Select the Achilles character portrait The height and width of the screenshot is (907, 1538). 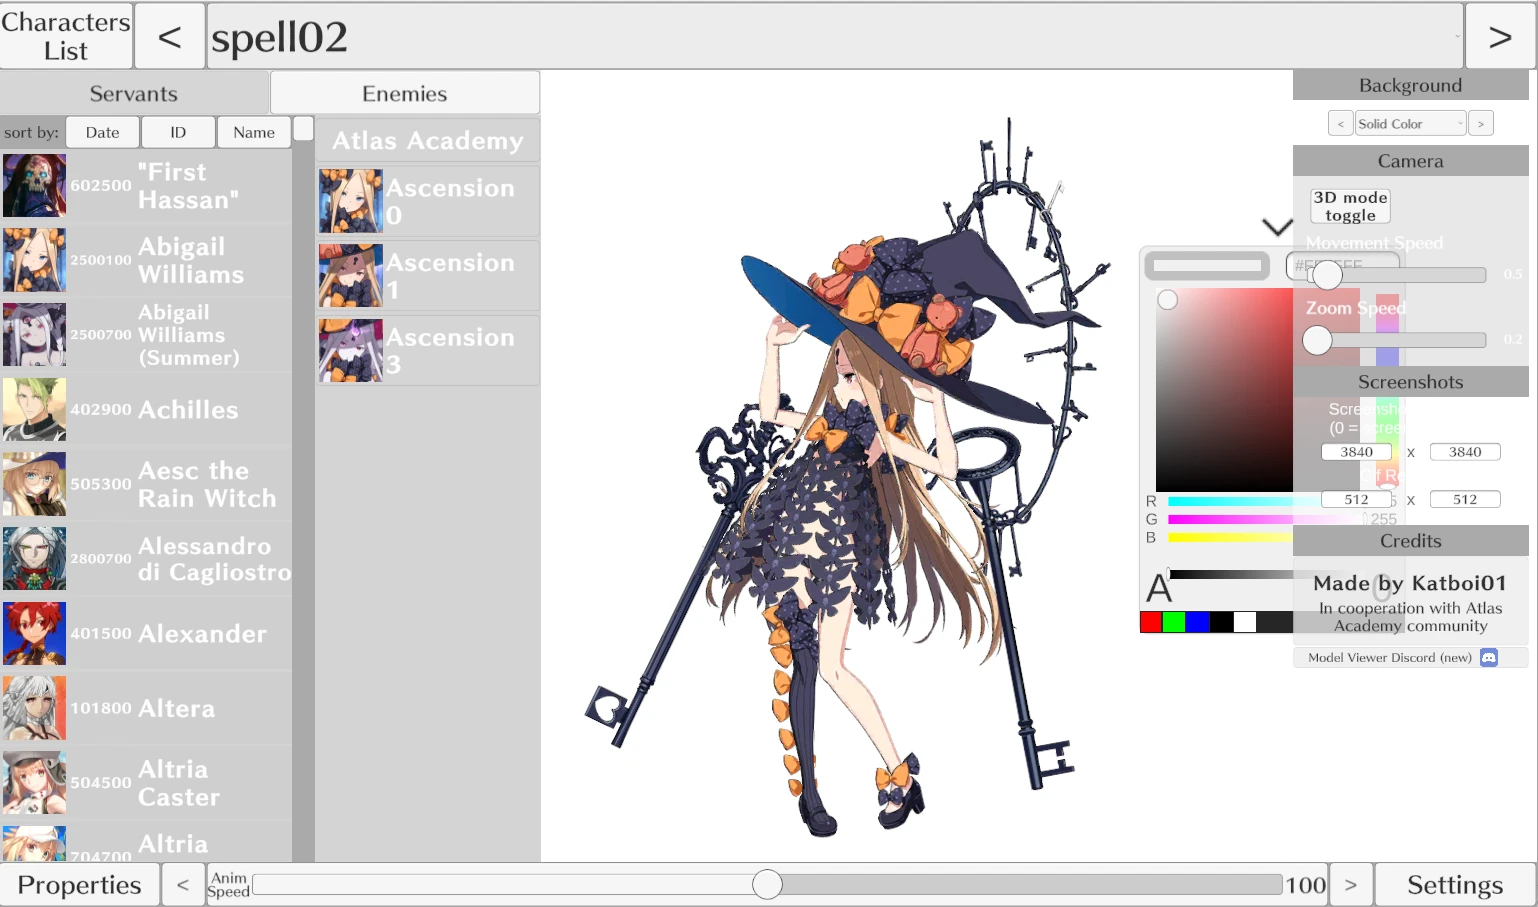35,410
